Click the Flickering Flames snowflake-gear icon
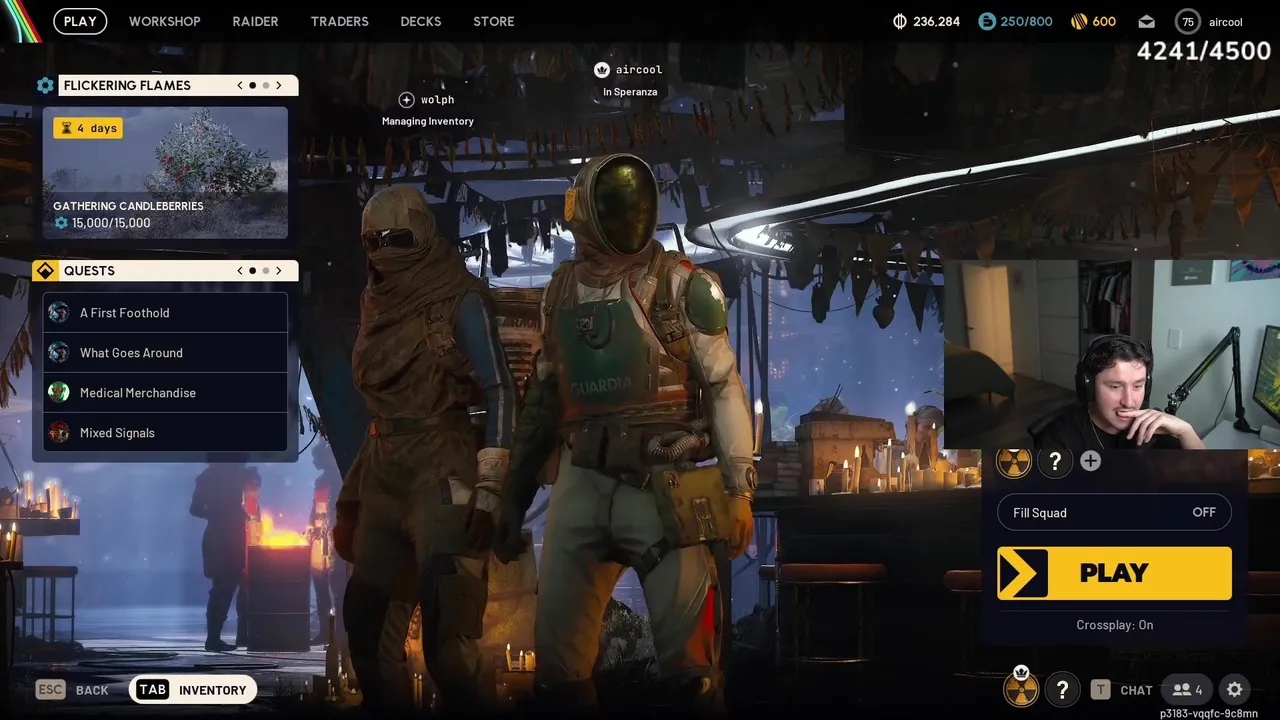Viewport: 1280px width, 720px height. 45,86
